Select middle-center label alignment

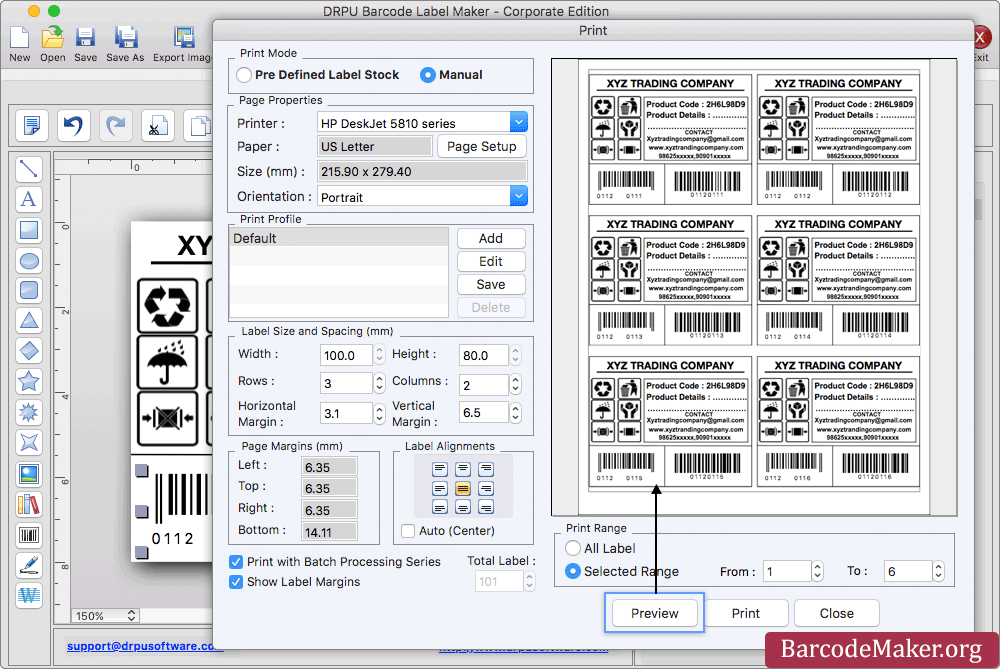click(463, 489)
